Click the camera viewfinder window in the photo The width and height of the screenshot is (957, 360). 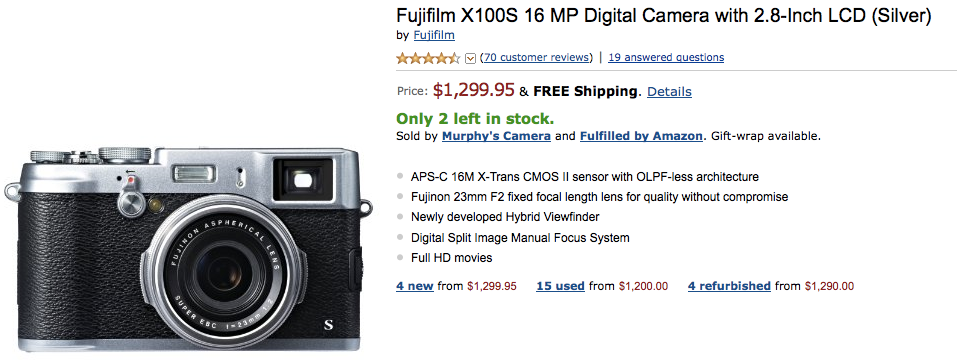[x=304, y=179]
